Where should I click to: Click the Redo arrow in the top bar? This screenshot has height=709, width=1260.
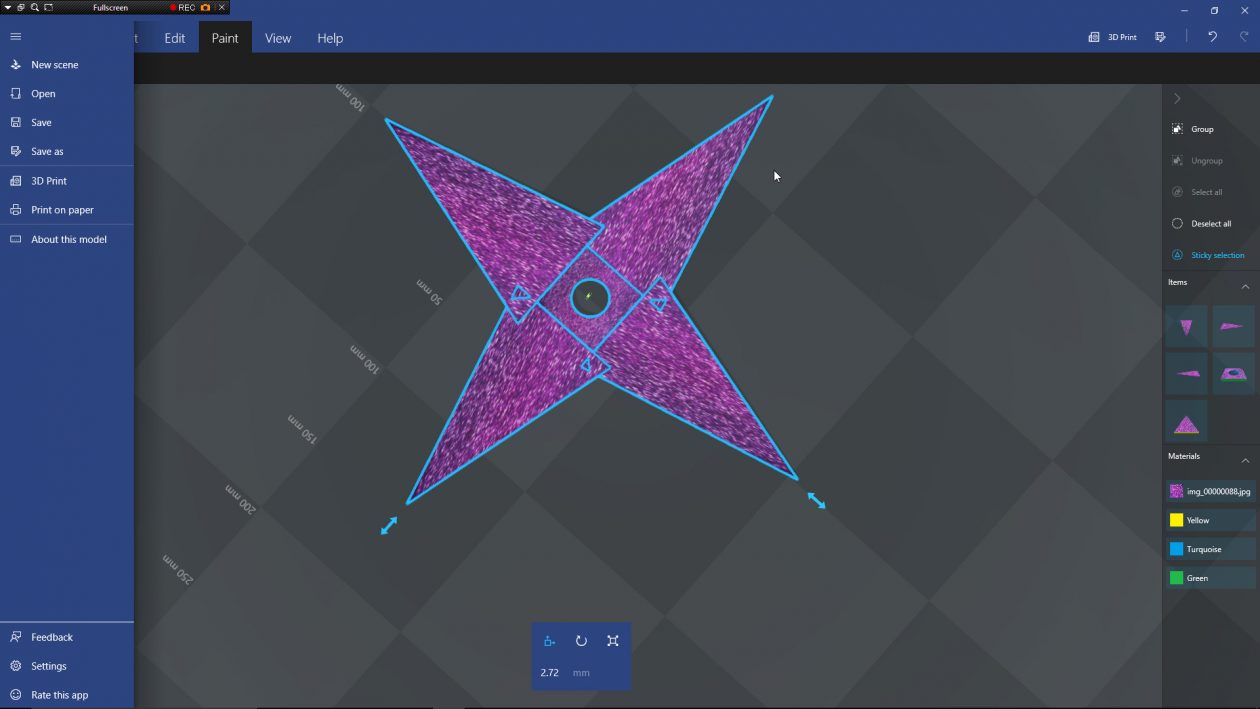click(1242, 37)
